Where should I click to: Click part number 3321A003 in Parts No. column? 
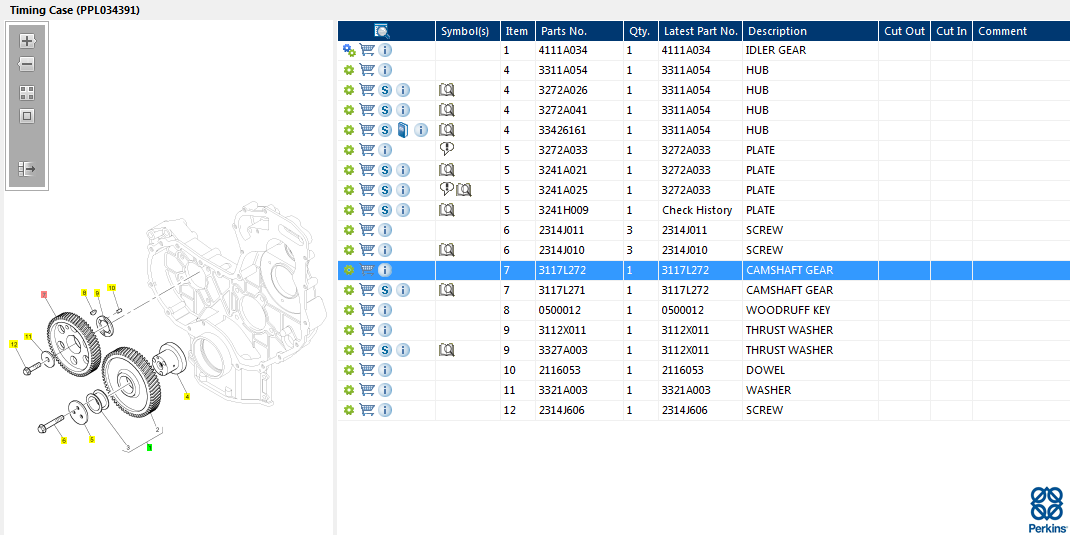(563, 390)
